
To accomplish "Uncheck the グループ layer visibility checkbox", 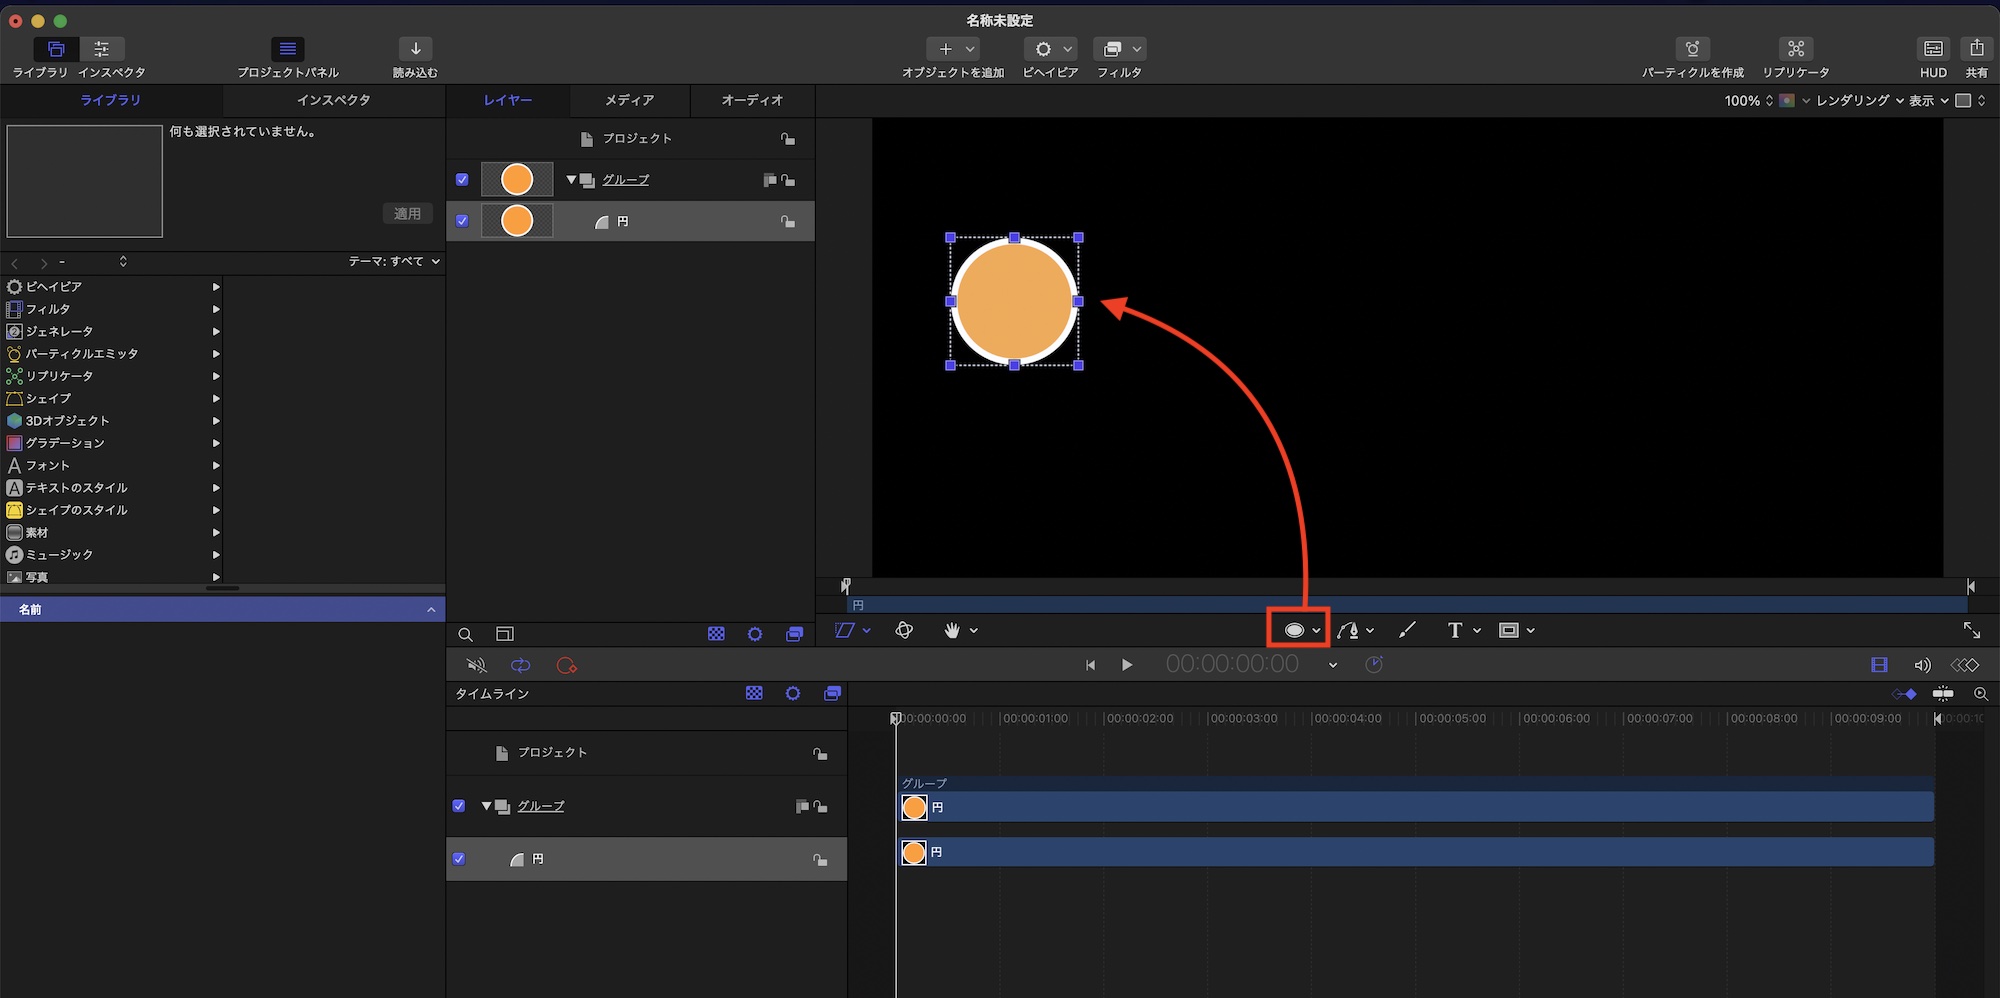I will click(x=462, y=180).
